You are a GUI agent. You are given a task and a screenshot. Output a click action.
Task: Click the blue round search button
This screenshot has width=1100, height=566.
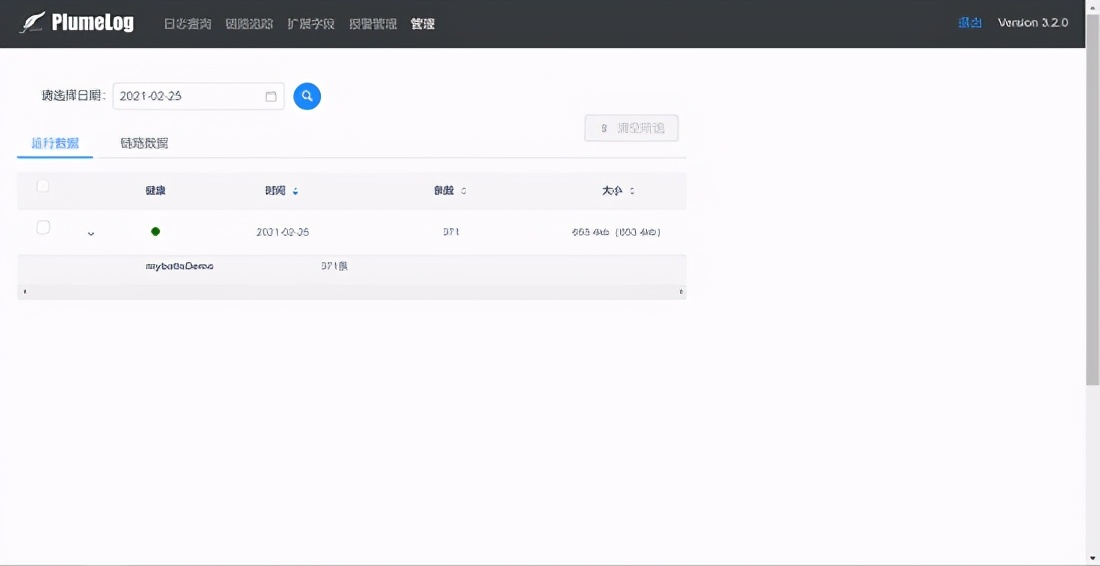[x=307, y=96]
